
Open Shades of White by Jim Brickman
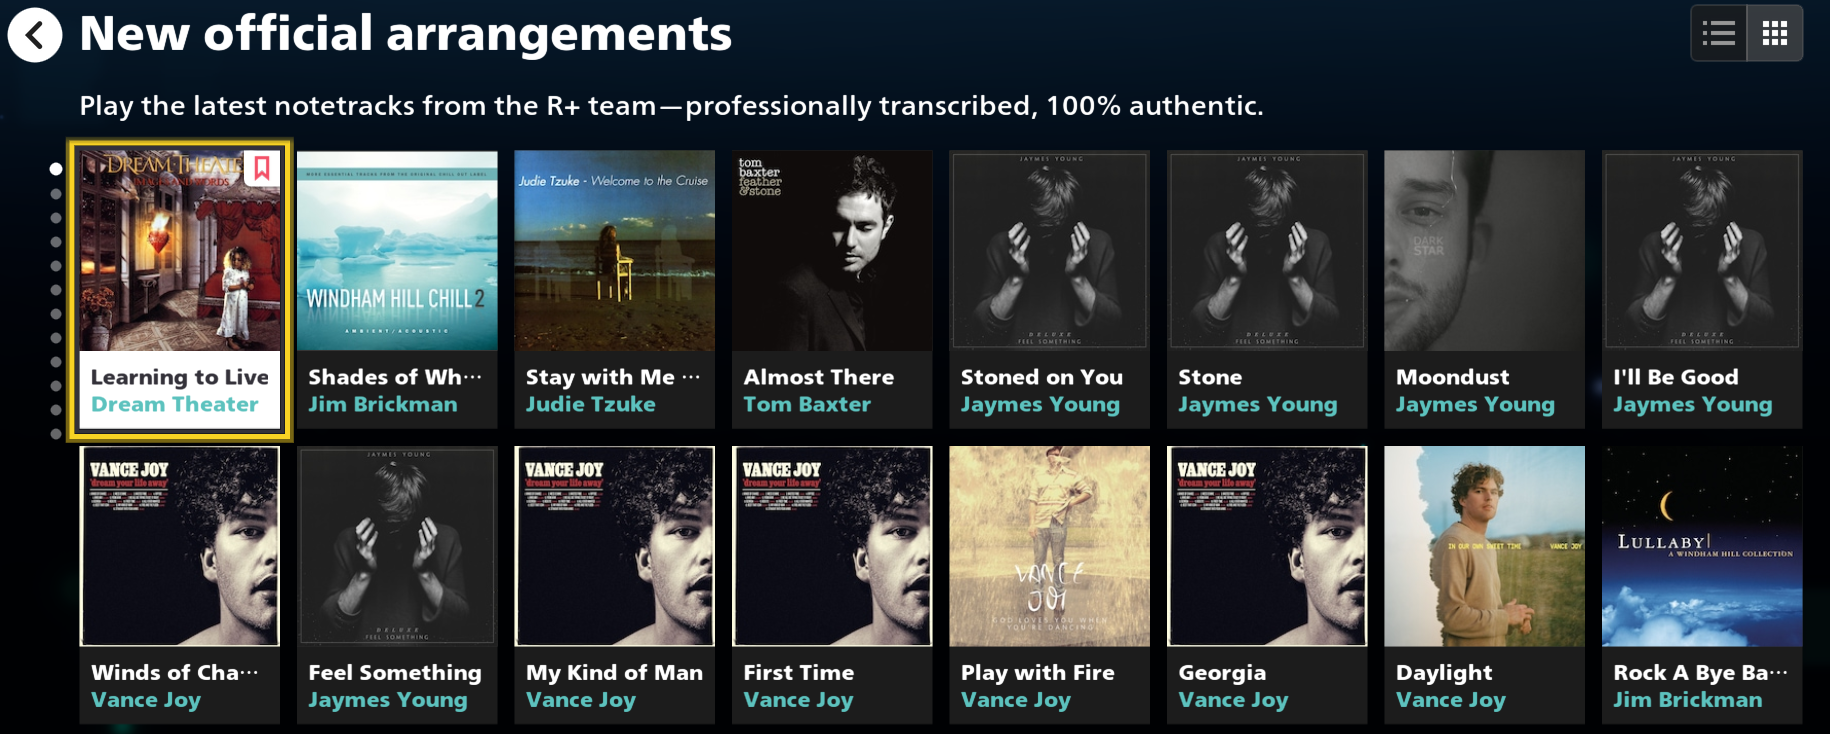click(397, 290)
